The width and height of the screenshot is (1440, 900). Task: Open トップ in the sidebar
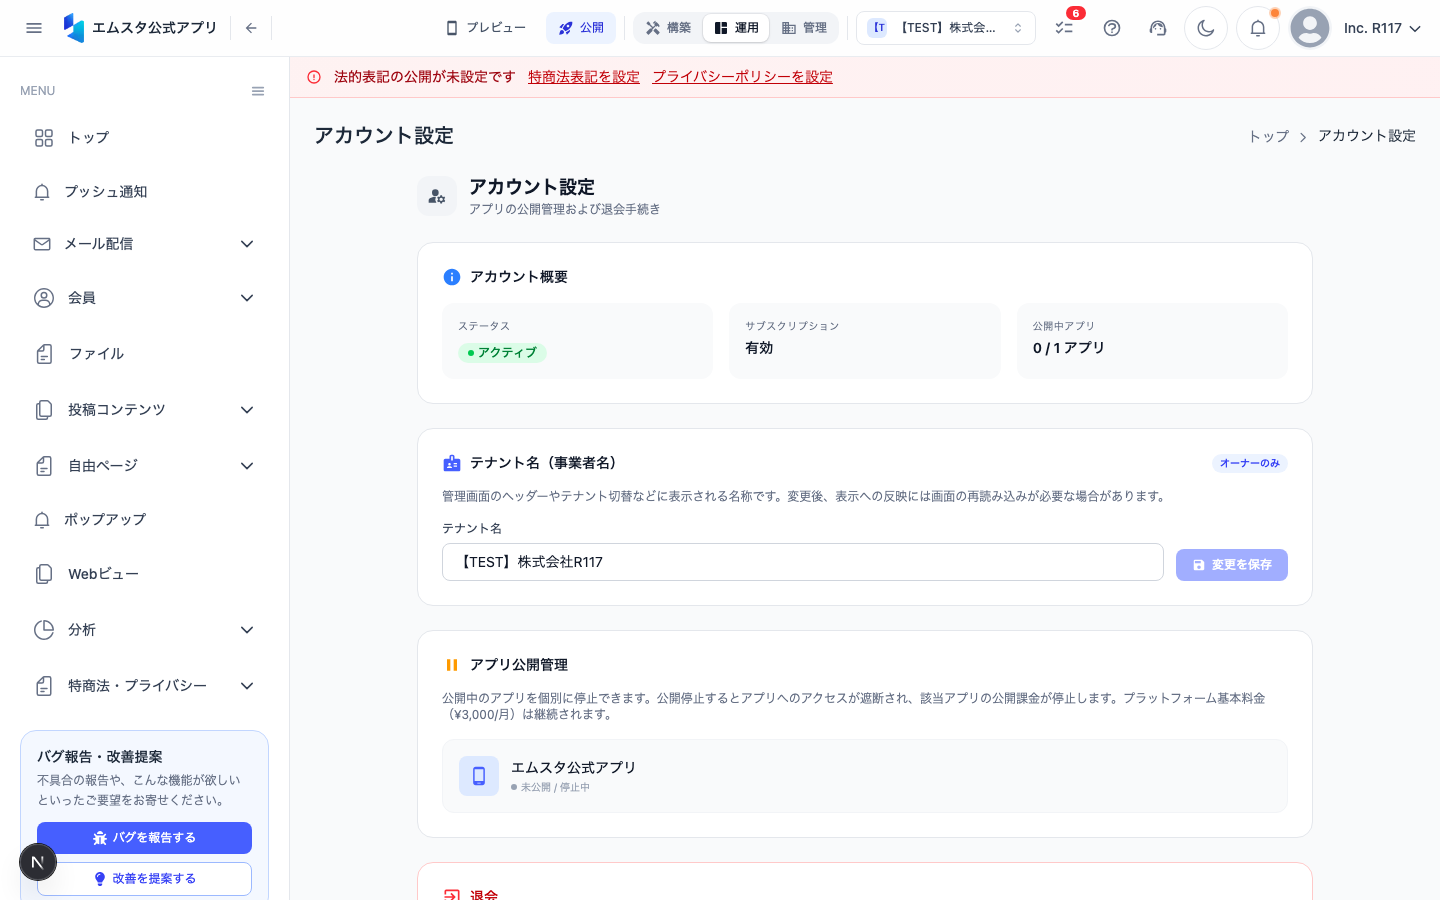145,138
